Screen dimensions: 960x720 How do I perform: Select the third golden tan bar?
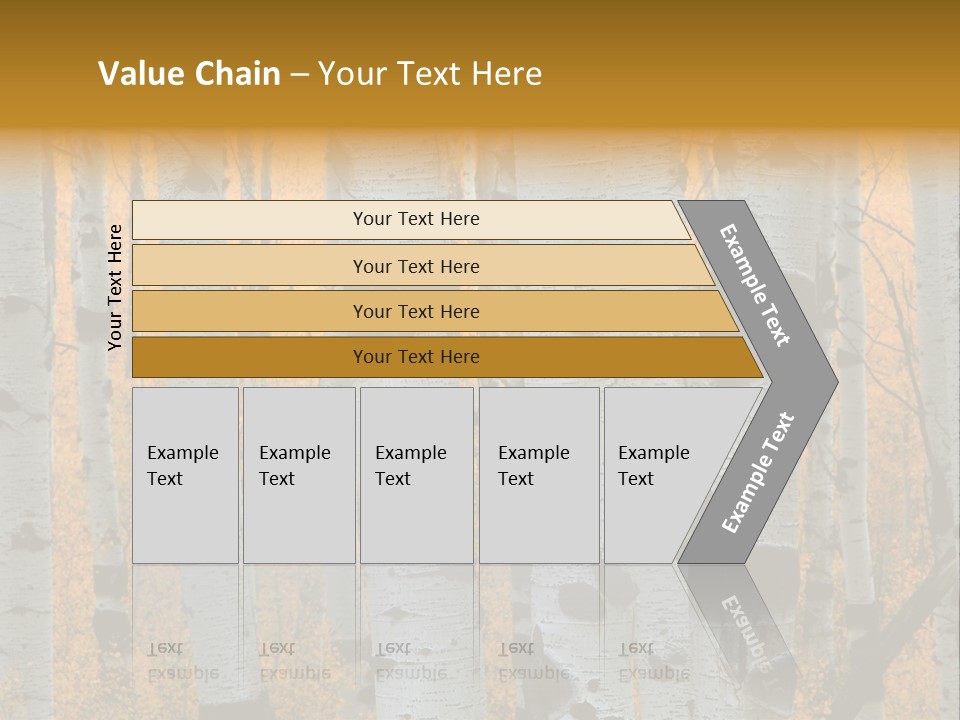pos(415,311)
